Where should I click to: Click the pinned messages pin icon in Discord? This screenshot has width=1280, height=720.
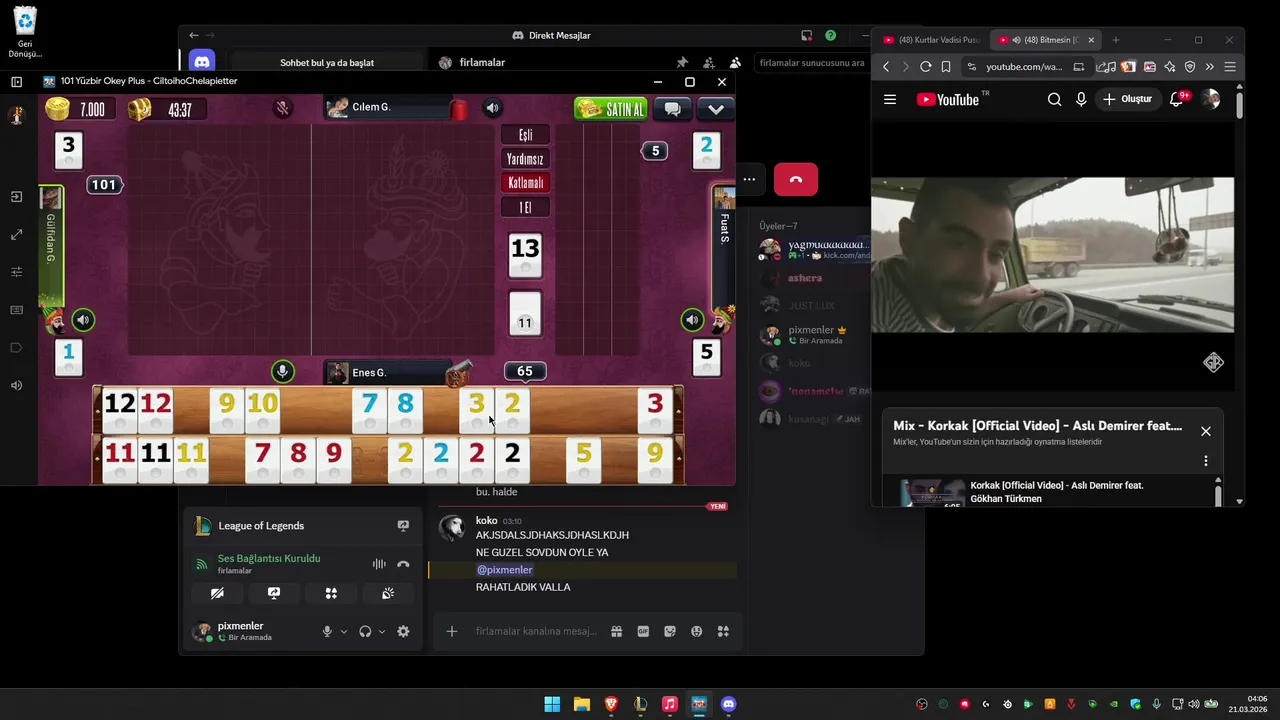(x=682, y=62)
